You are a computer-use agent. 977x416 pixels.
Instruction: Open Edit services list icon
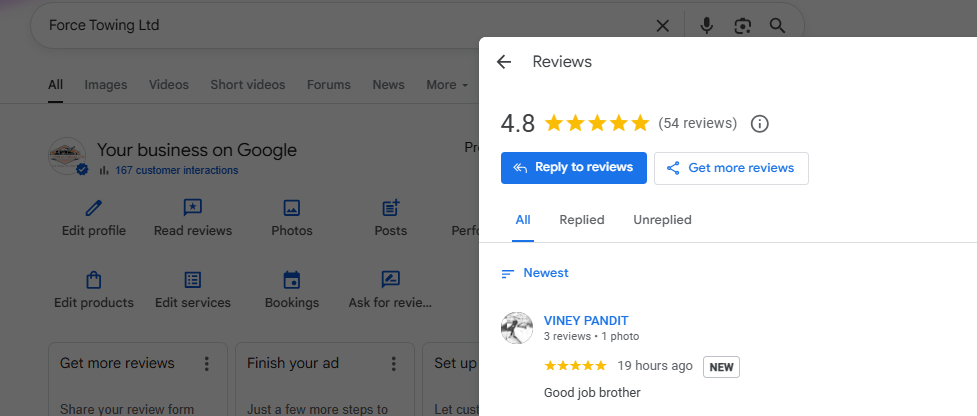pyautogui.click(x=192, y=280)
